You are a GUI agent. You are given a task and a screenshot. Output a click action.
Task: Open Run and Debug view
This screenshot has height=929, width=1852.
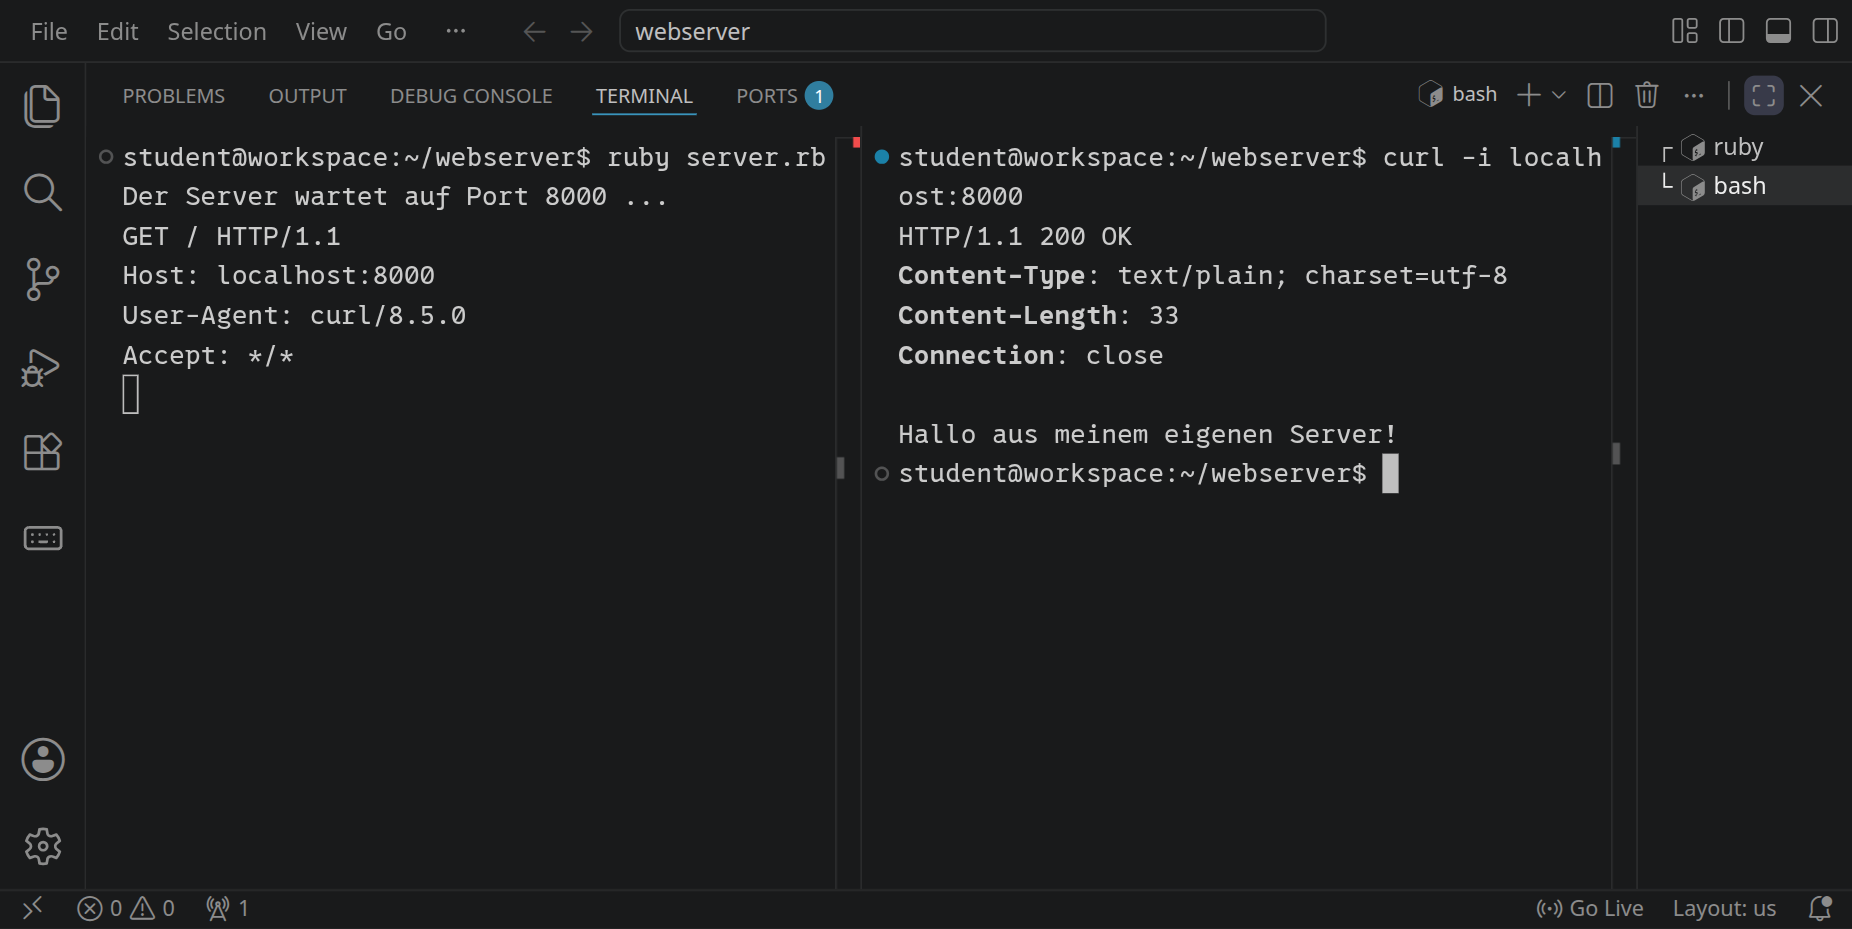[x=42, y=367]
